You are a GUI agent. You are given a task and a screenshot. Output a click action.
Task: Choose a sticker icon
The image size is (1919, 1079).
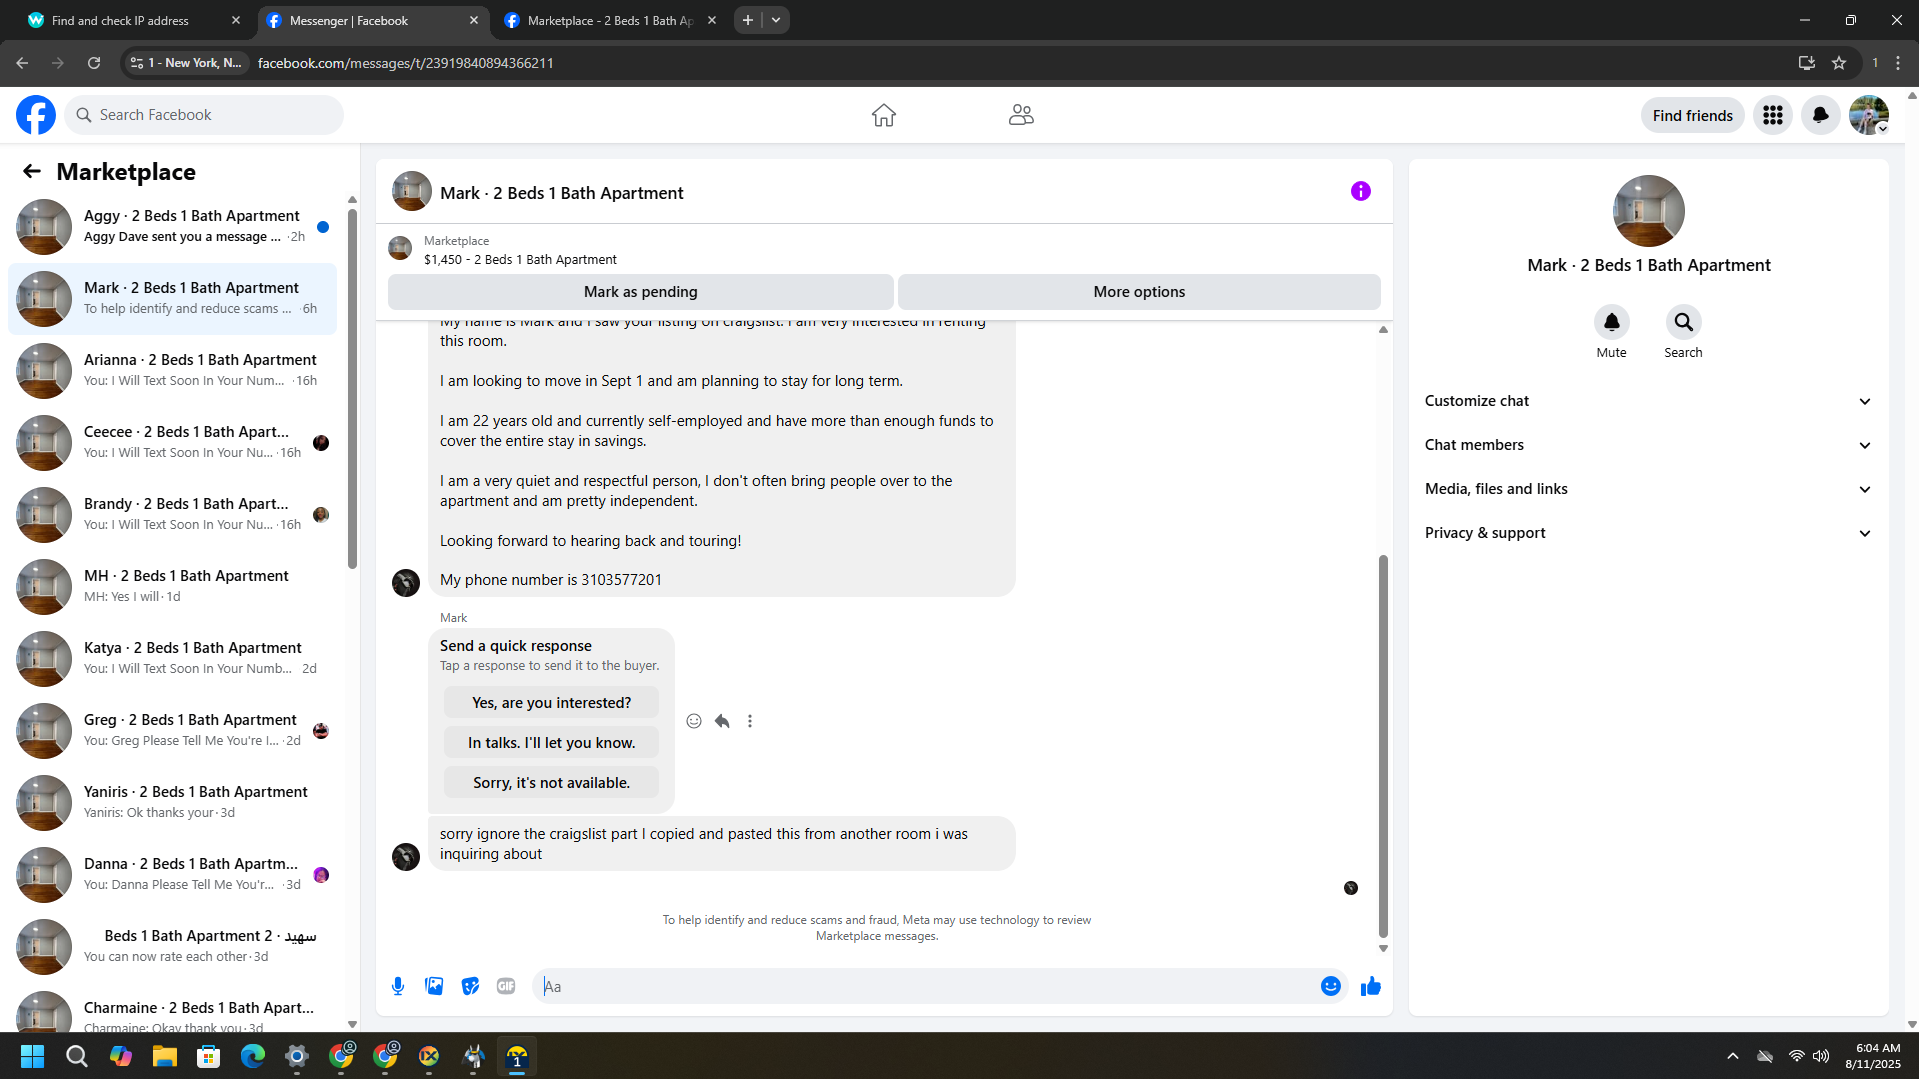pos(470,986)
